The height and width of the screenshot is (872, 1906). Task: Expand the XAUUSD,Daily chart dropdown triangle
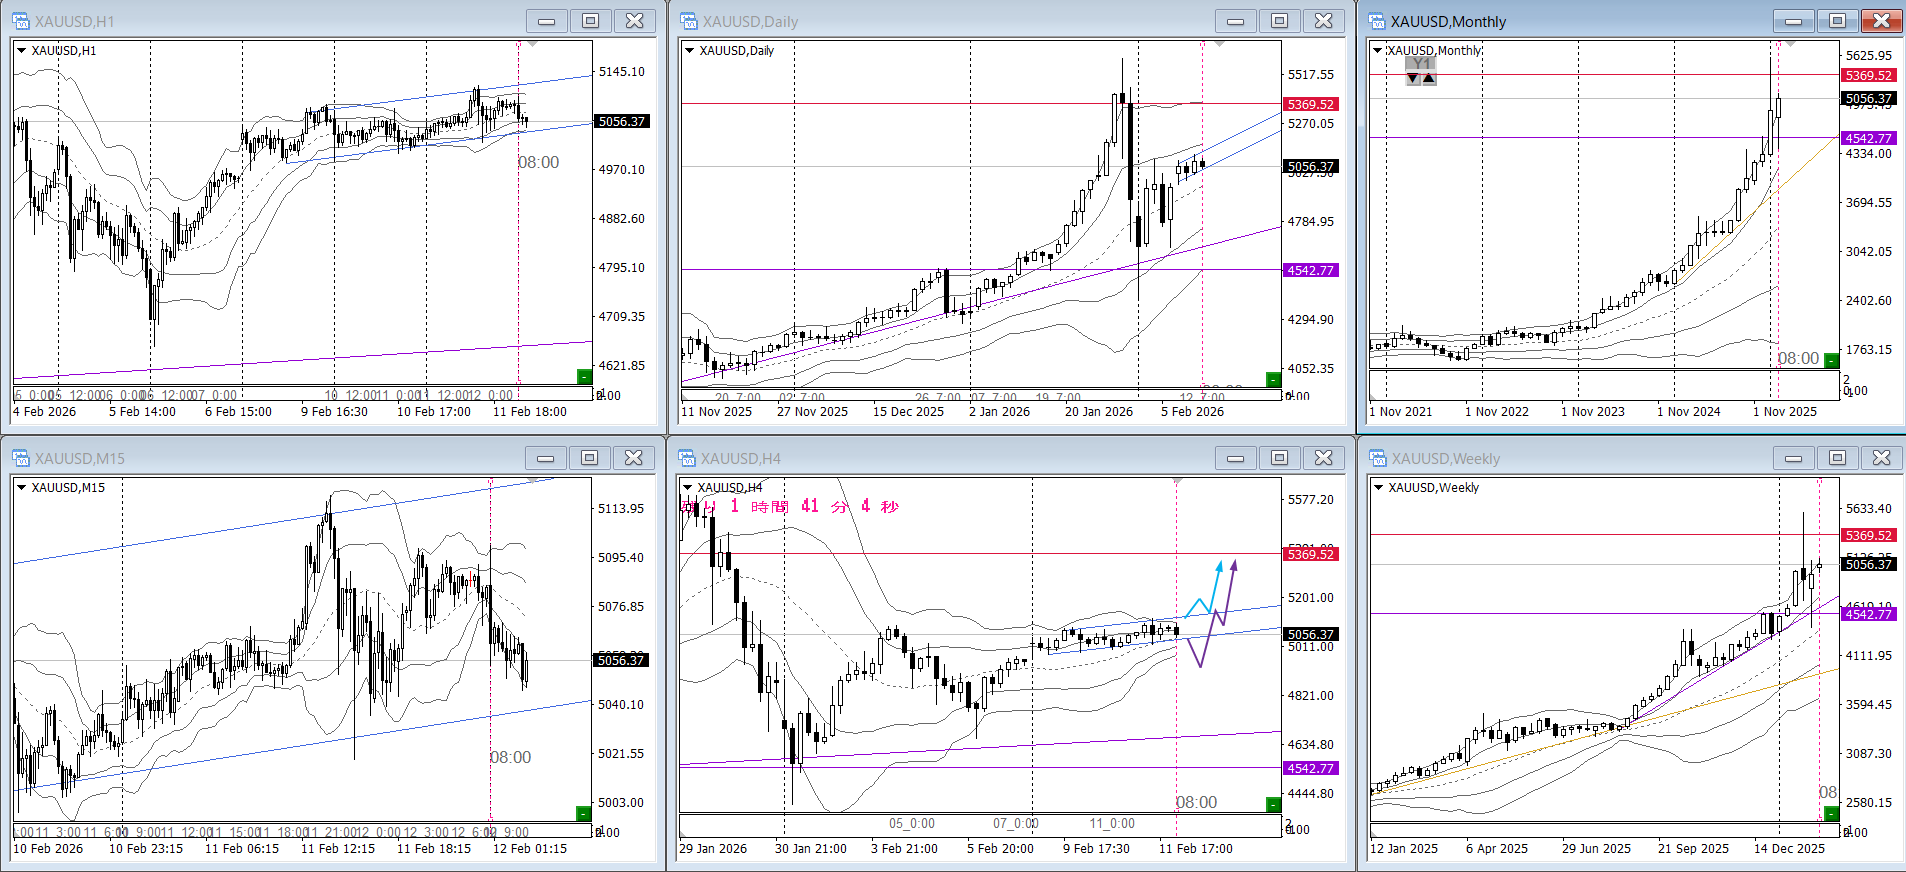[689, 51]
